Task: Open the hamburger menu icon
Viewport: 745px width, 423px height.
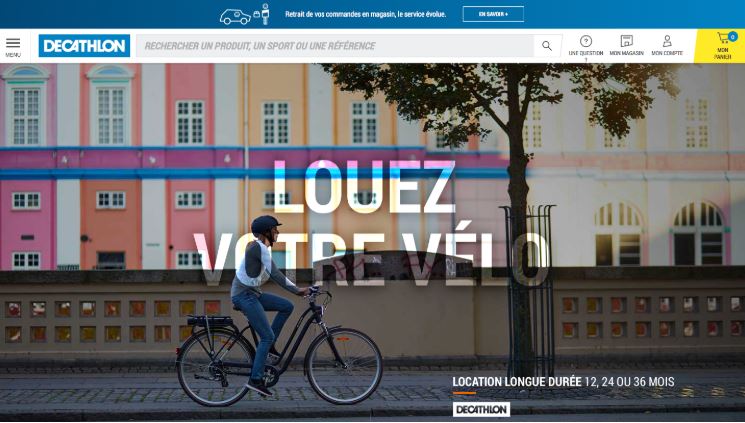Action: click(x=13, y=43)
